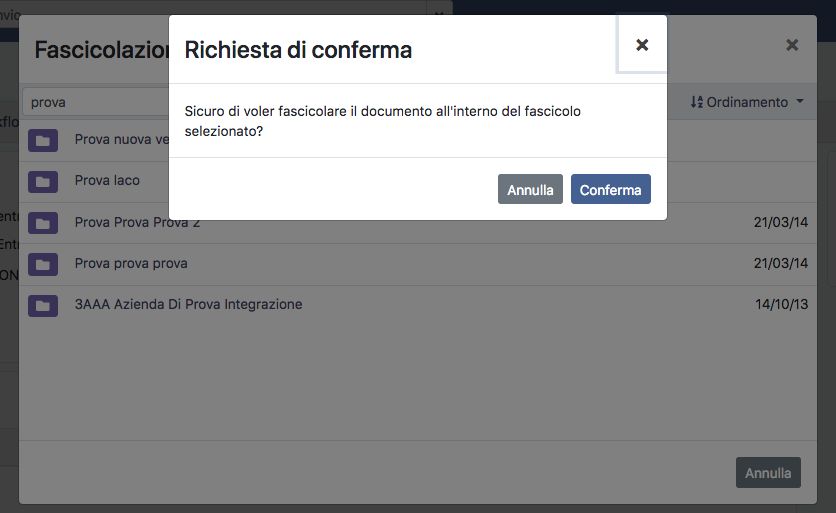Click folder icon for Prova prova prova
The width and height of the screenshot is (836, 513).
pyautogui.click(x=42, y=264)
